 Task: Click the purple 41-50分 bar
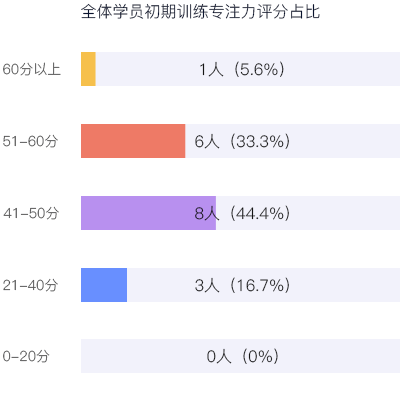pyautogui.click(x=148, y=213)
